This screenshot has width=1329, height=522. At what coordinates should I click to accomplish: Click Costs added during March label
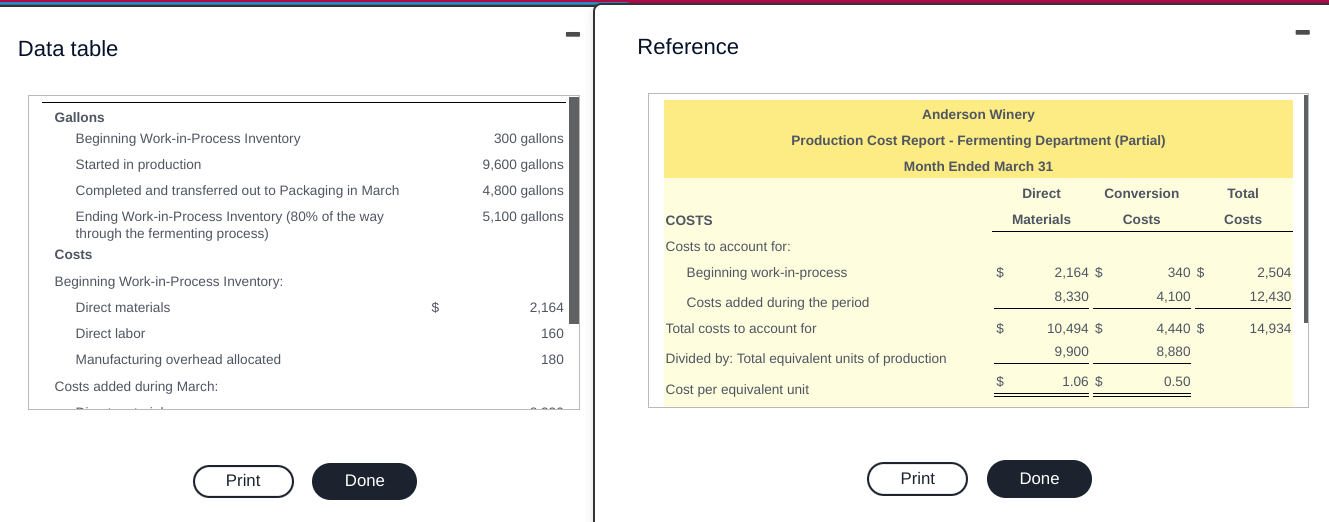(136, 386)
